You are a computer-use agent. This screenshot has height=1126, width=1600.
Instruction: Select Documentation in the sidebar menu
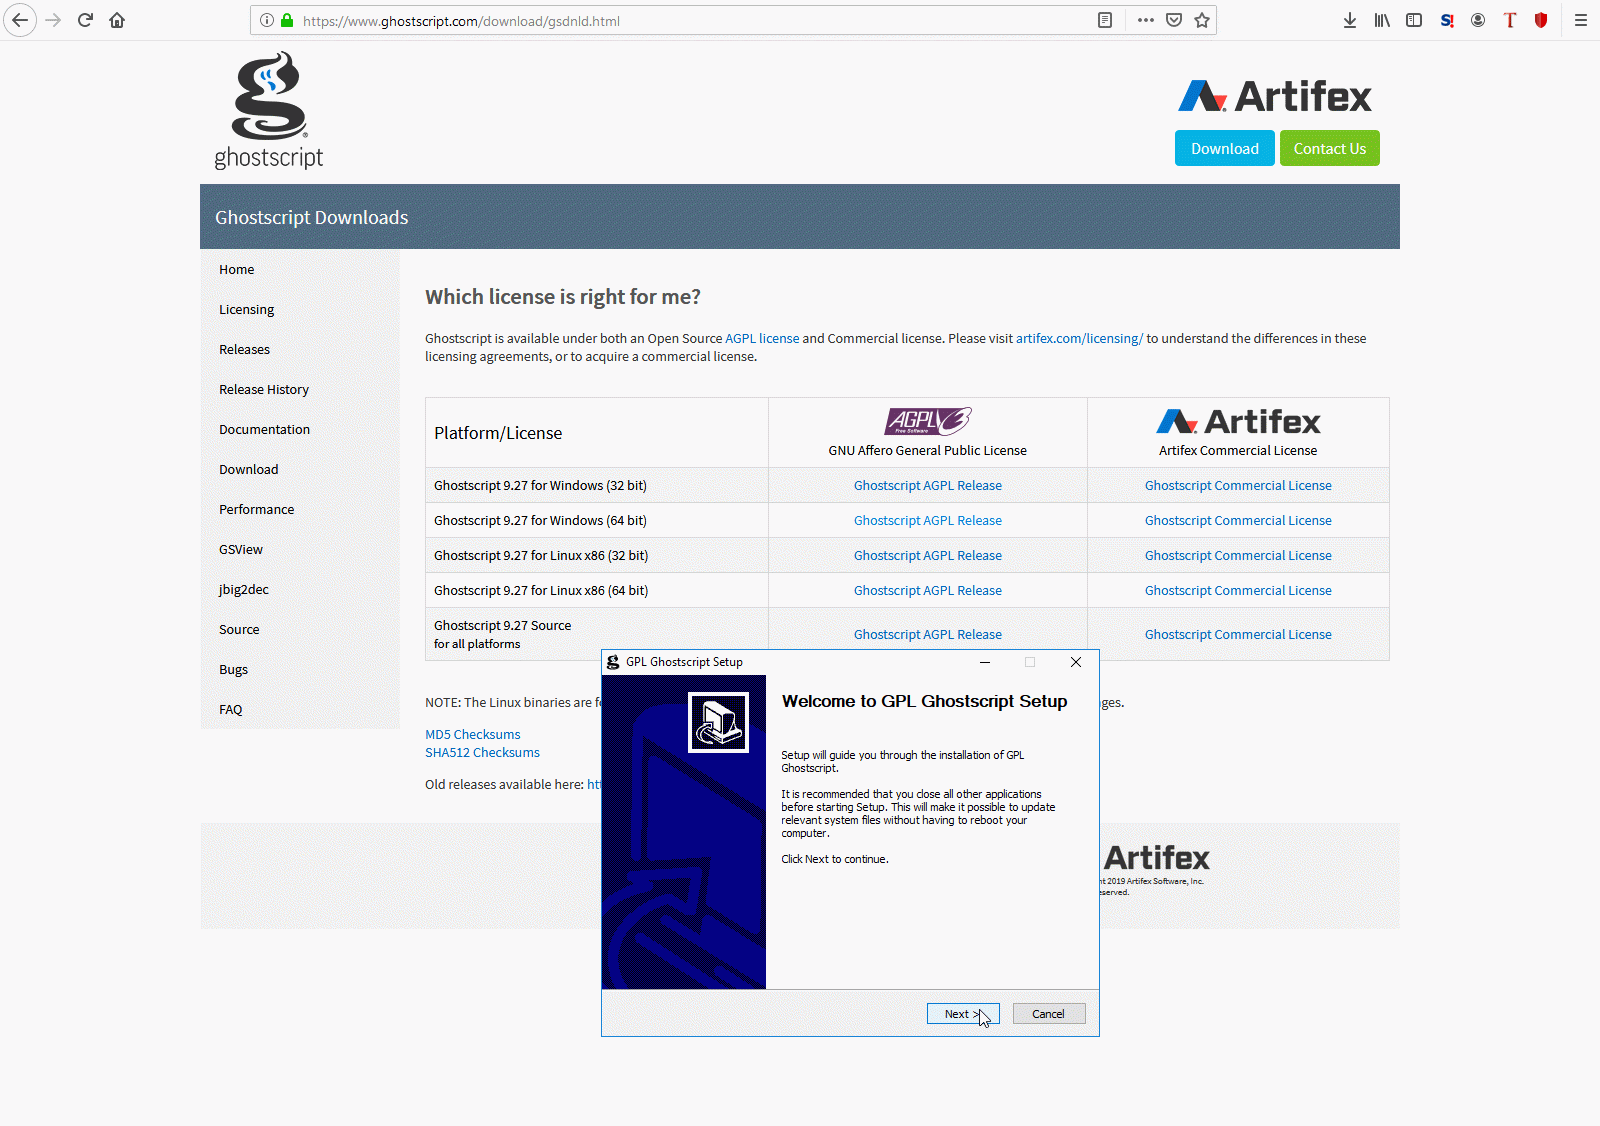click(x=265, y=429)
